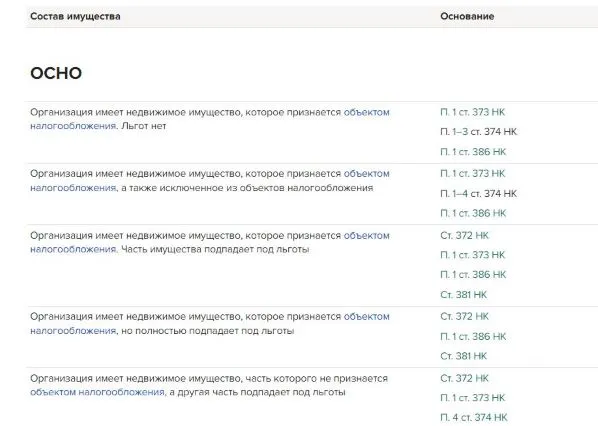Viewport: 598px width, 426px height.
Task: Open 'П. 1 ст. 386 НК' in 'исключенное из объектов' row
Action: tap(473, 213)
